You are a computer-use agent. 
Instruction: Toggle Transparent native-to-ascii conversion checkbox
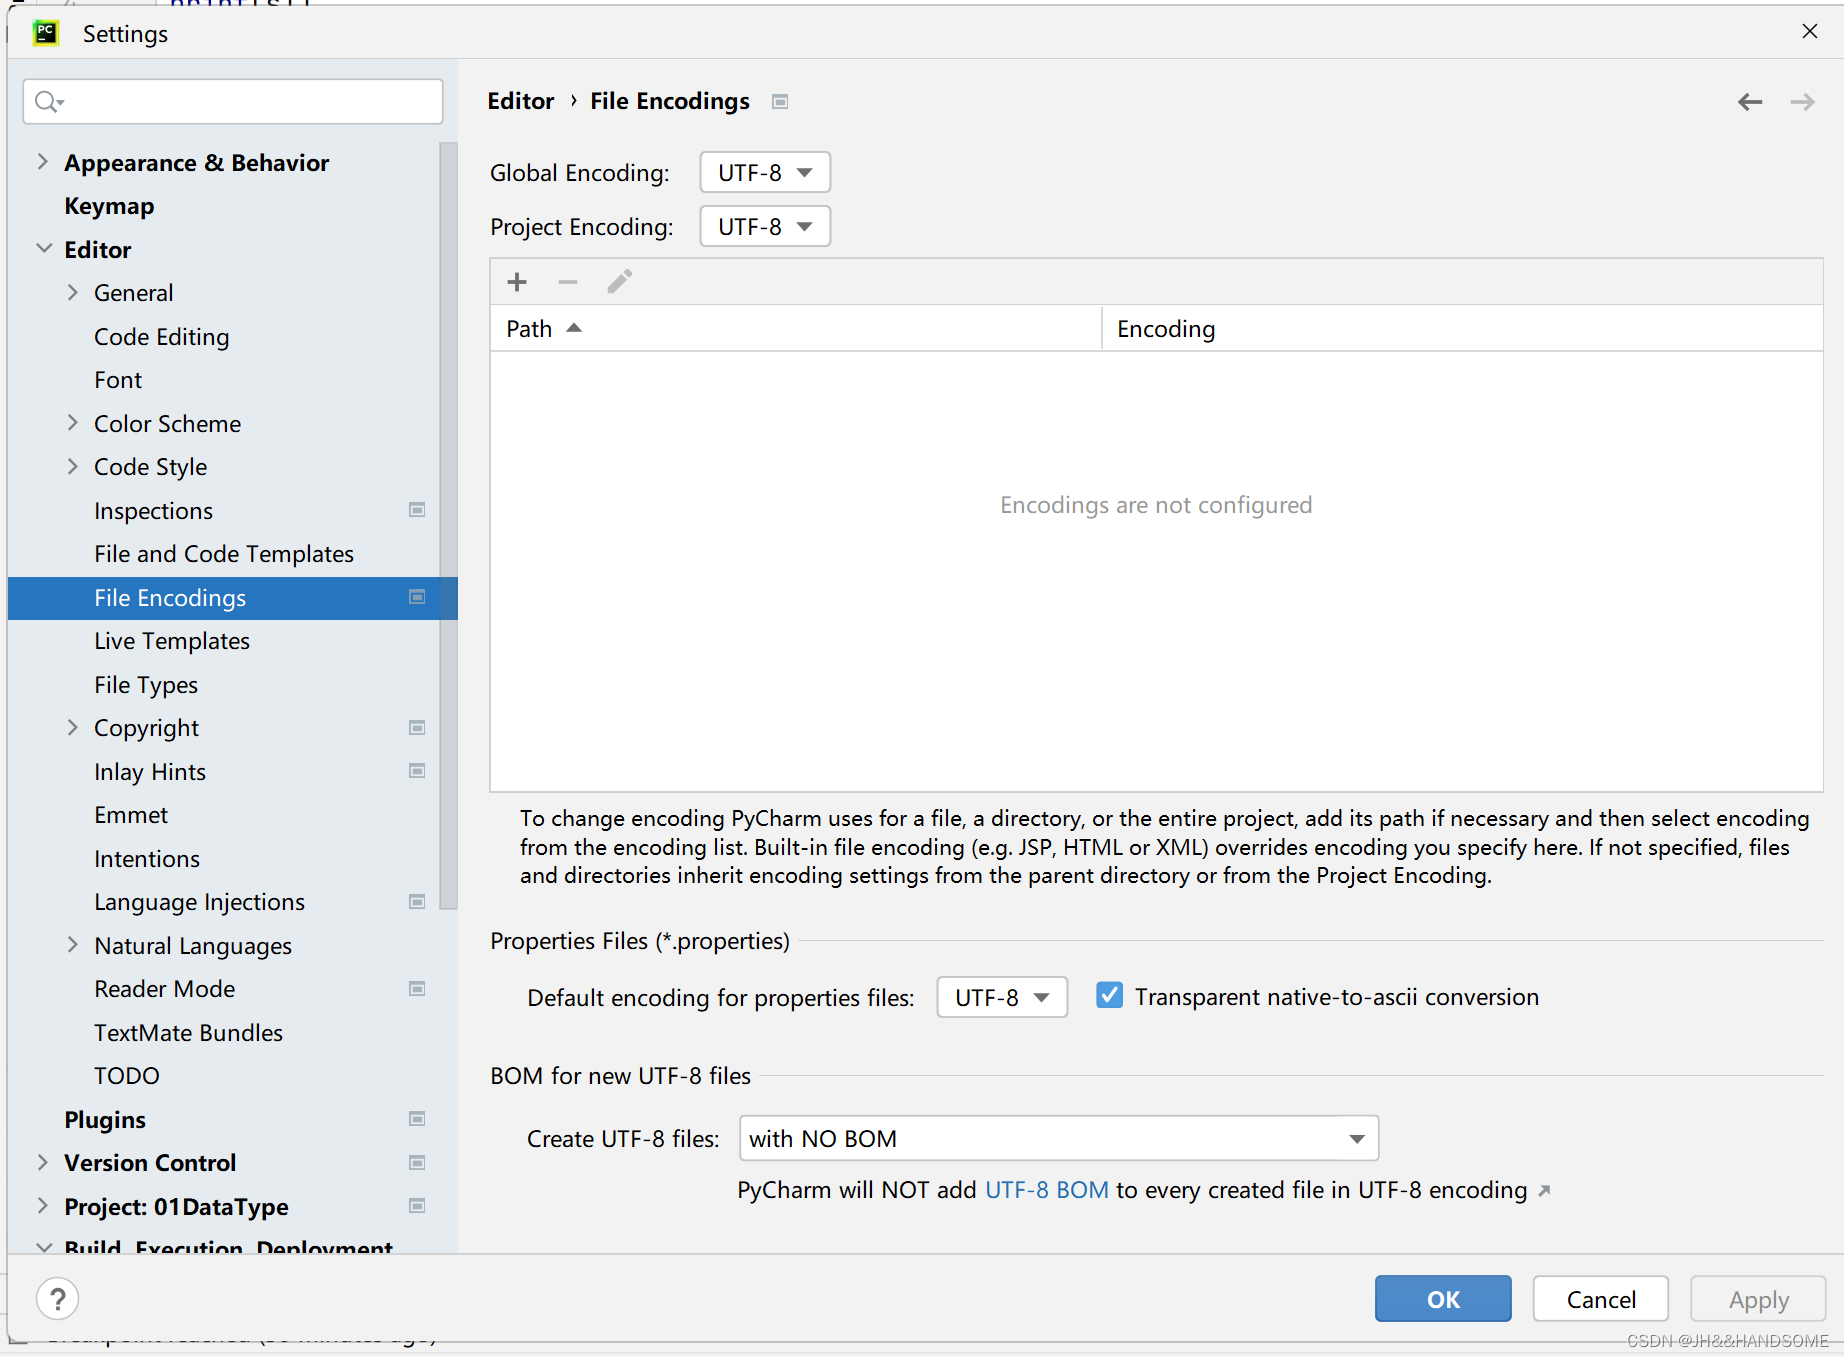1109,996
